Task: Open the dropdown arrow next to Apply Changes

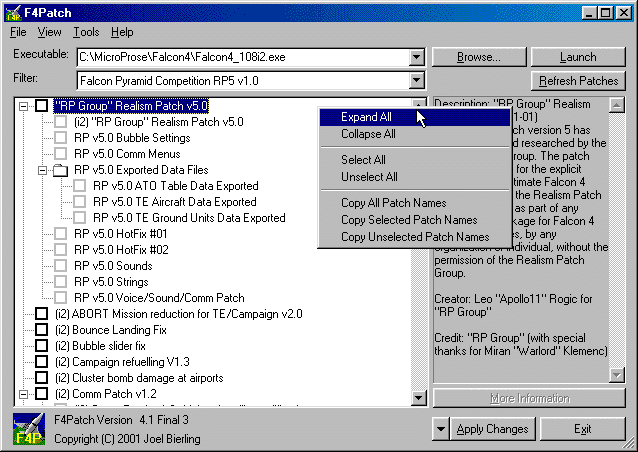Action: pos(441,430)
